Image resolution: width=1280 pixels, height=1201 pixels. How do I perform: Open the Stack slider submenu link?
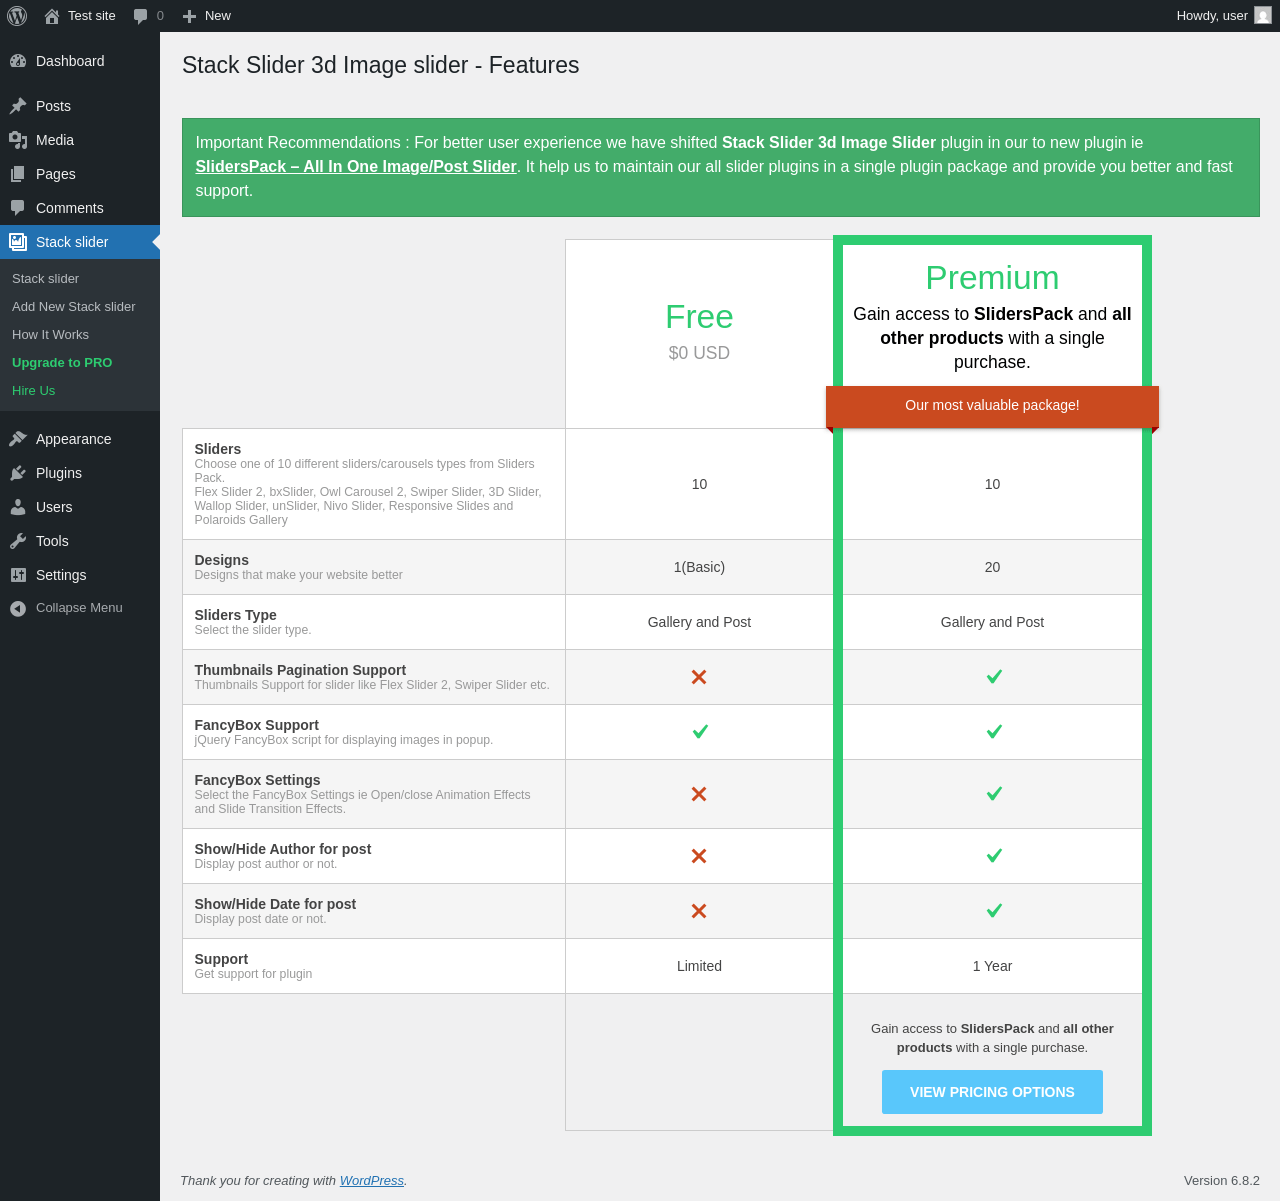(x=80, y=279)
